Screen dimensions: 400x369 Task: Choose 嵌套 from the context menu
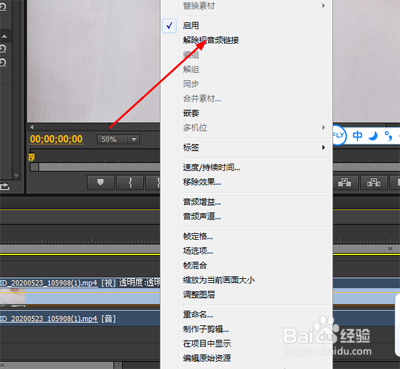click(247, 113)
